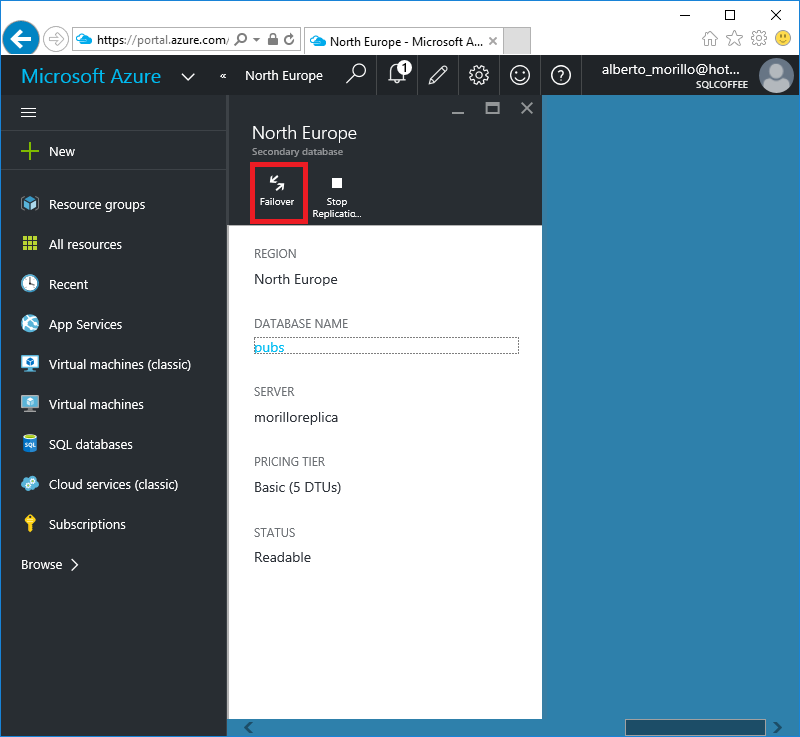This screenshot has height=737, width=800.
Task: Open address bar search dropdown arrow
Action: (256, 39)
